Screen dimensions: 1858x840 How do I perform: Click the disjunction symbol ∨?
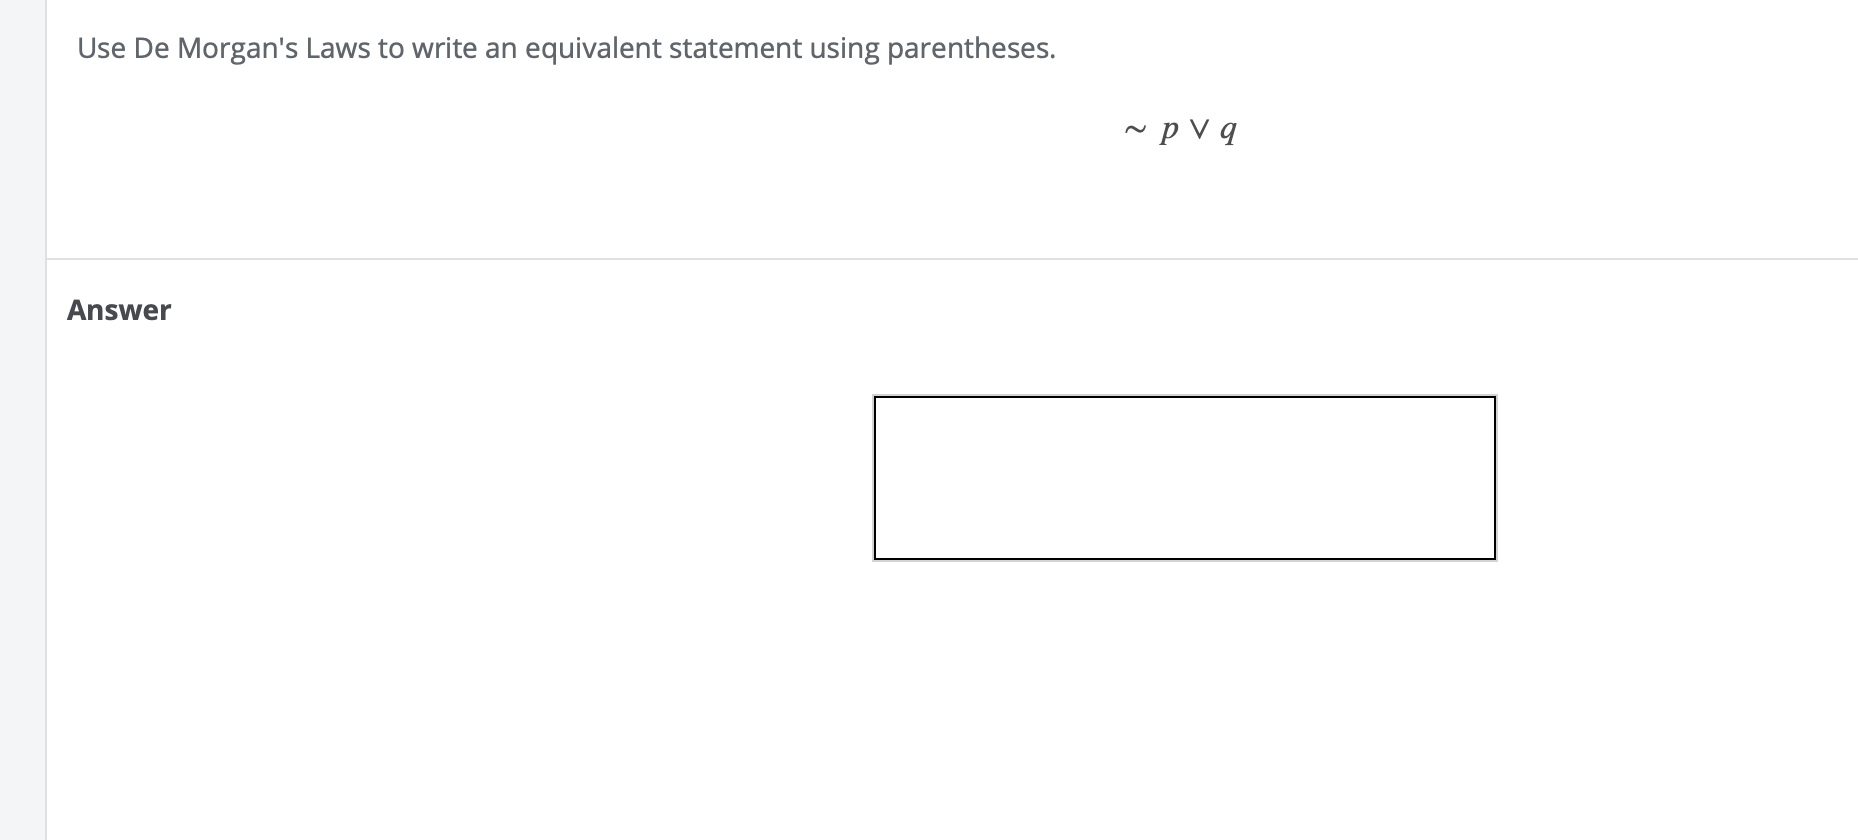[x=1198, y=128]
